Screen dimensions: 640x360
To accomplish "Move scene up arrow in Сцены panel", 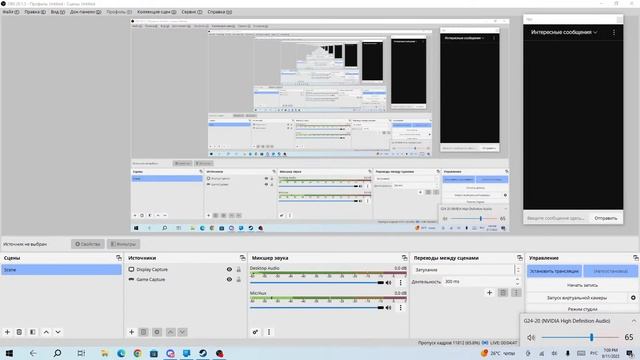I will pos(46,332).
